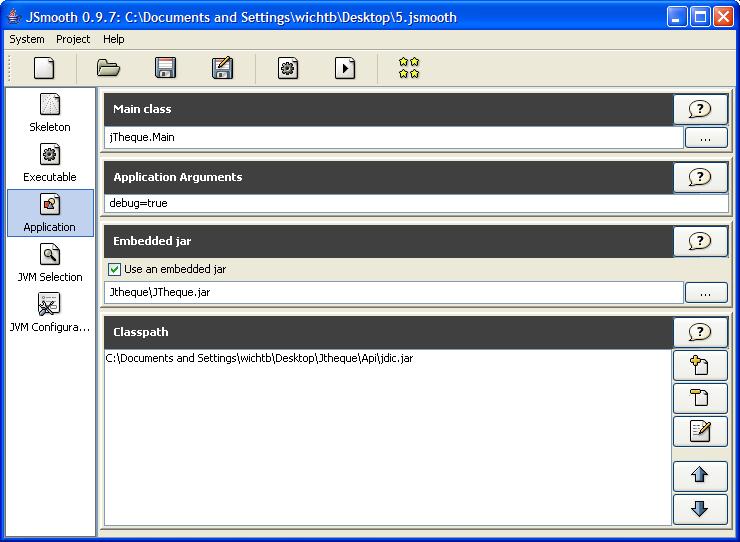The image size is (740, 542).
Task: Browse for the embedded jar file
Action: coord(706,293)
